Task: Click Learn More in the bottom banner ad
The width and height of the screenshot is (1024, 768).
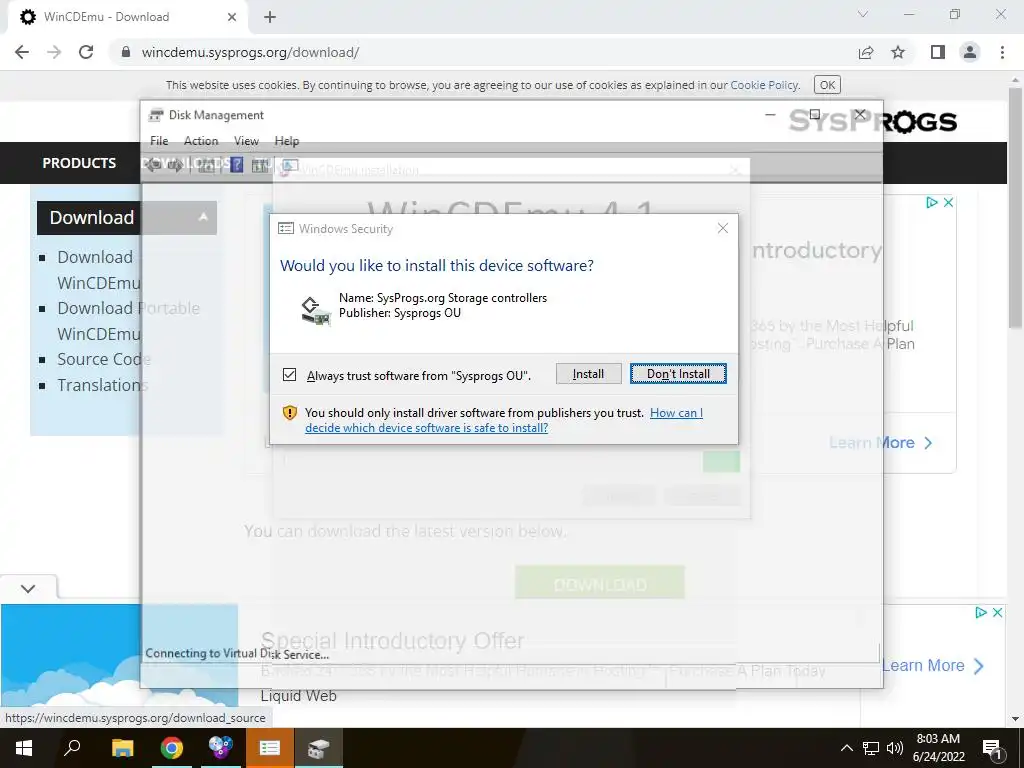Action: click(933, 665)
